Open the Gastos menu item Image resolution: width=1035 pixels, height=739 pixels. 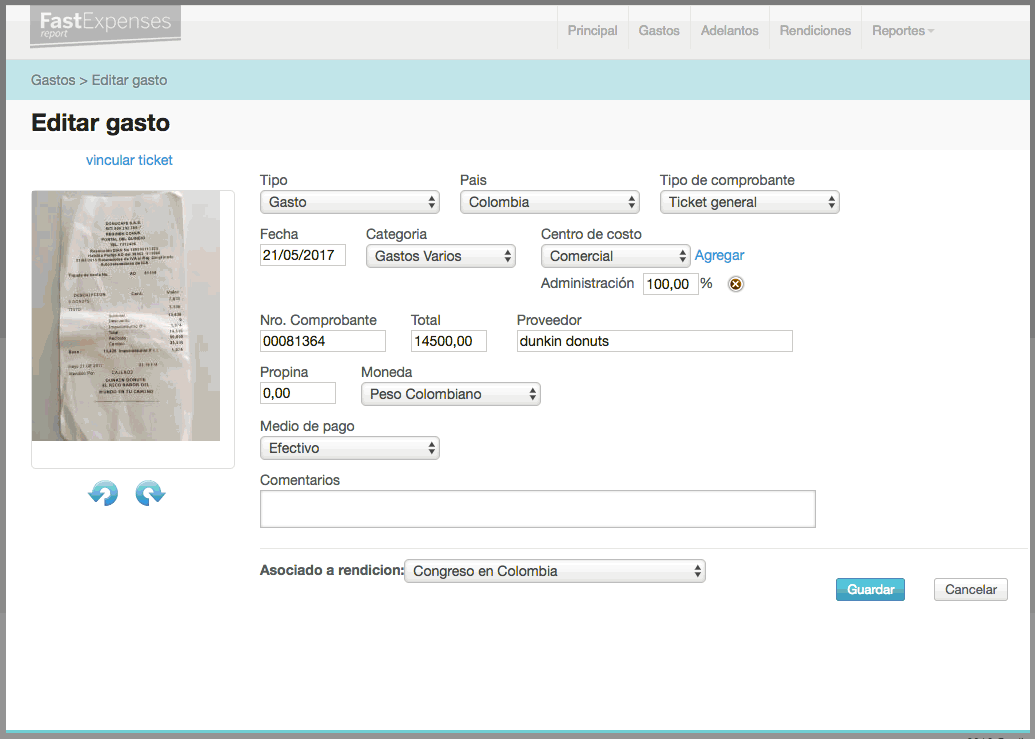(x=659, y=30)
